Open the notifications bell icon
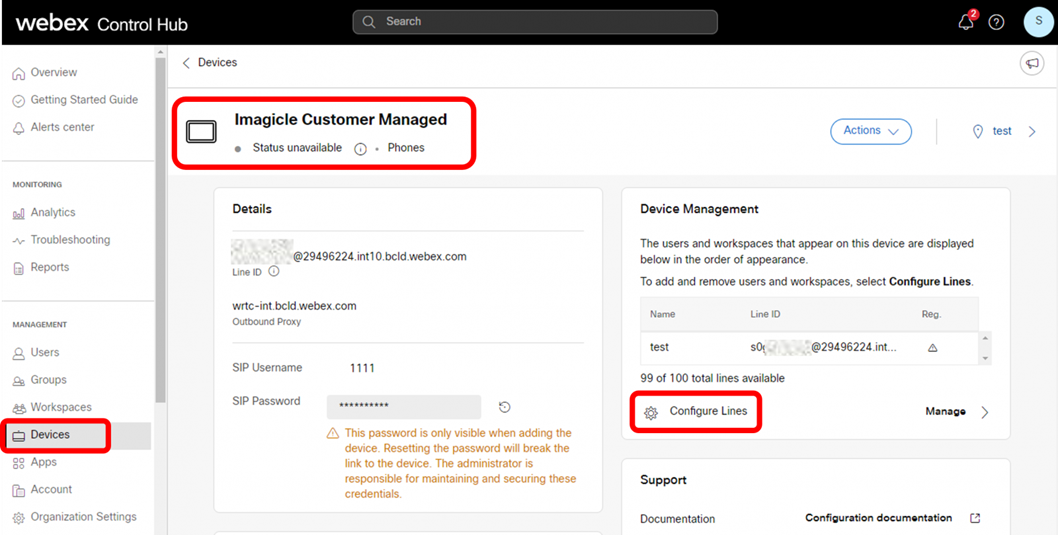This screenshot has width=1058, height=535. [965, 22]
